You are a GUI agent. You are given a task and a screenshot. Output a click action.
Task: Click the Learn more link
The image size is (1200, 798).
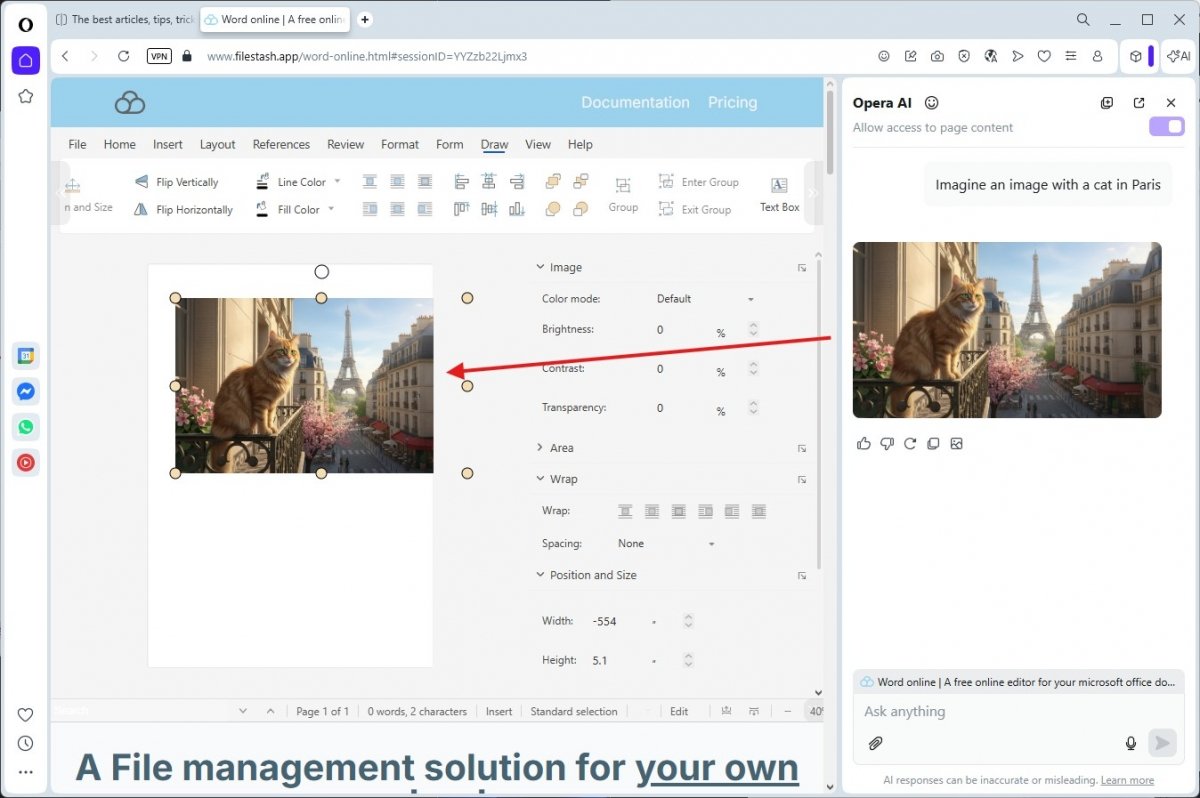[x=1127, y=780]
